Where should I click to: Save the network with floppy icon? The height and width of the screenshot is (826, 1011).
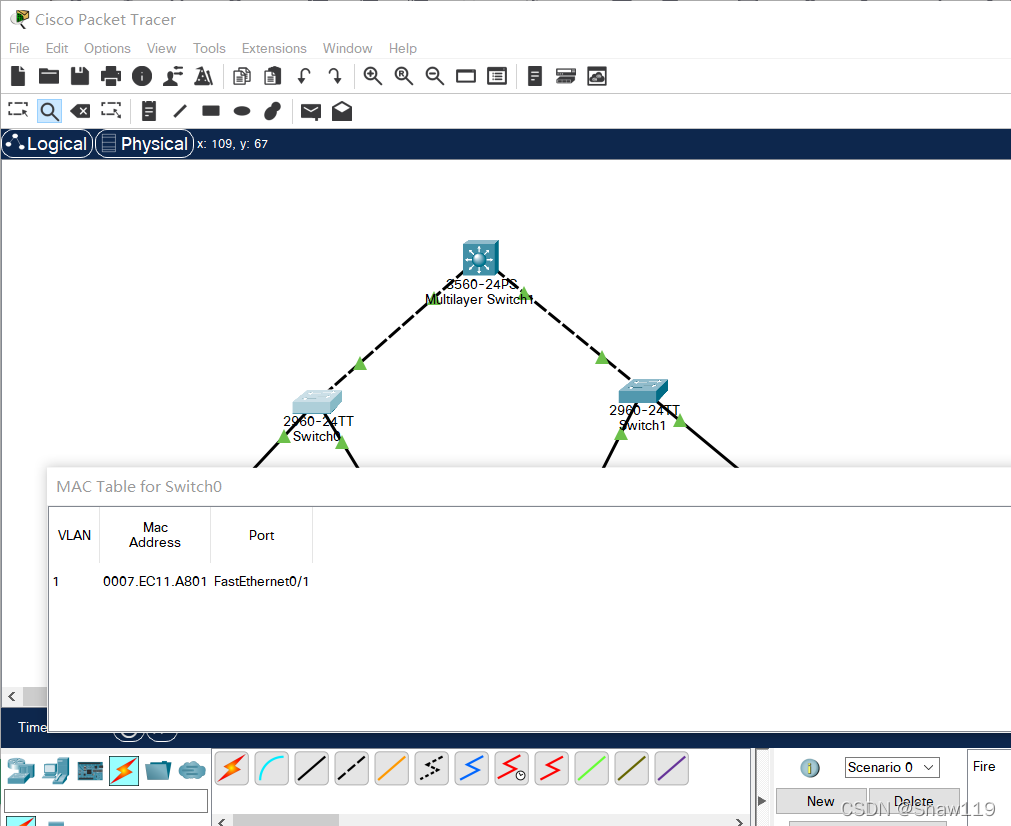[80, 76]
